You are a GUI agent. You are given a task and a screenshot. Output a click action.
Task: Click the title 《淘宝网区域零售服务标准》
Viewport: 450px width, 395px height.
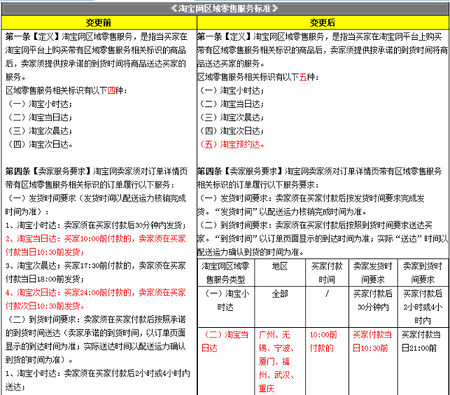coord(224,8)
